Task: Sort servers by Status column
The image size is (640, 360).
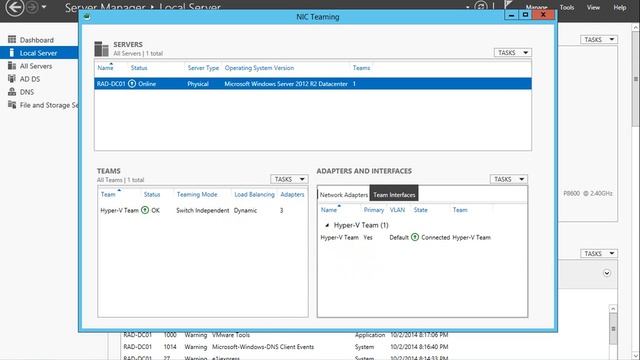Action: 139,68
